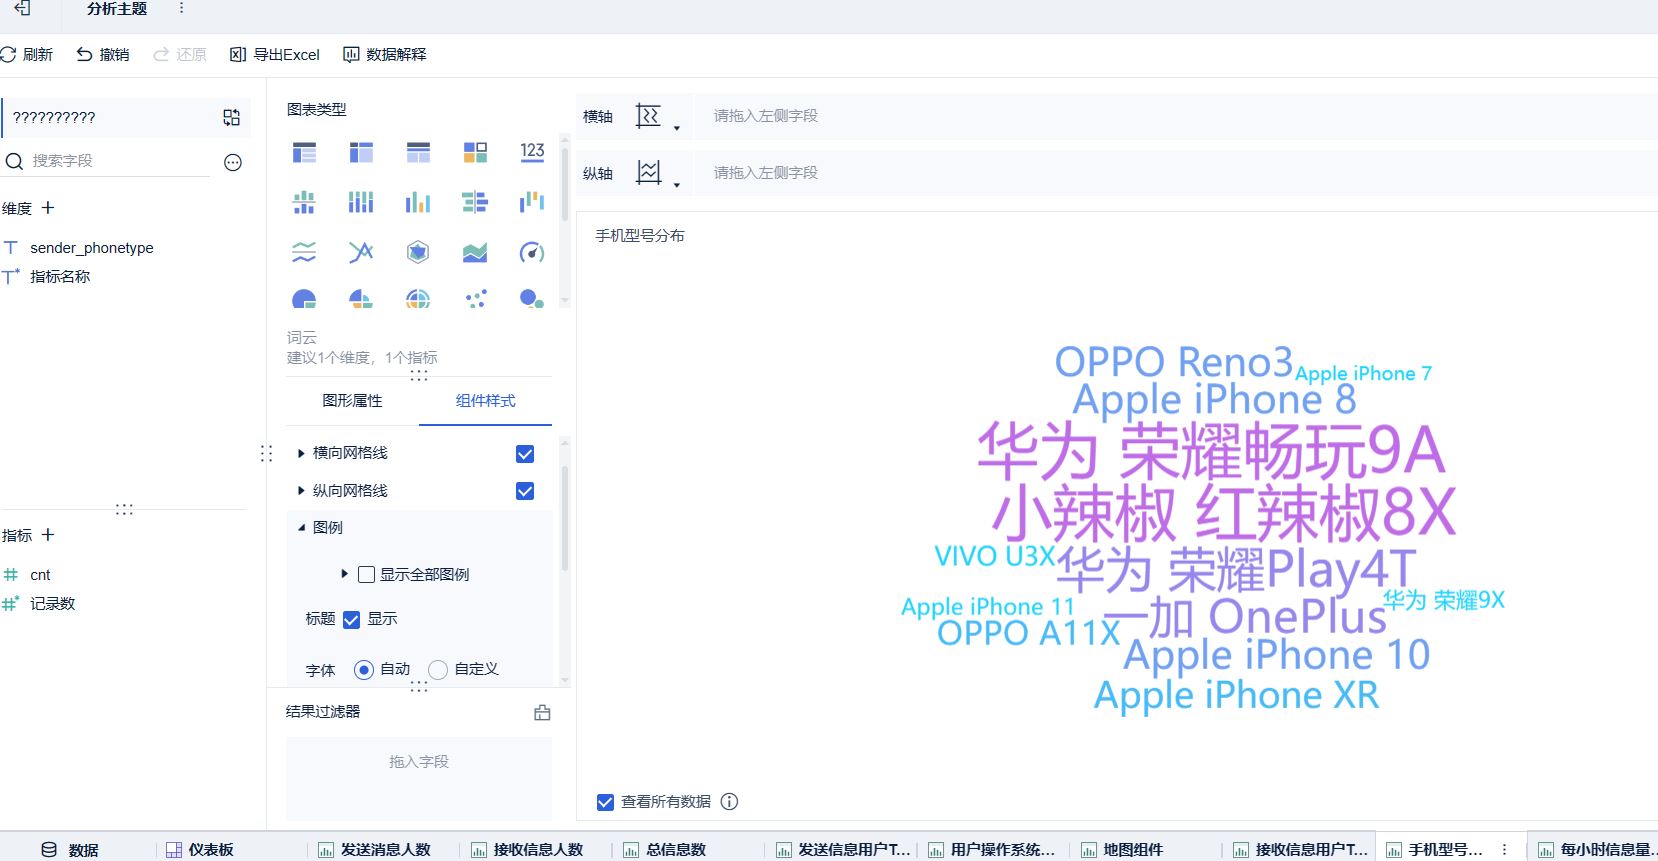
Task: Open the 仪表板 tab
Action: pyautogui.click(x=200, y=849)
